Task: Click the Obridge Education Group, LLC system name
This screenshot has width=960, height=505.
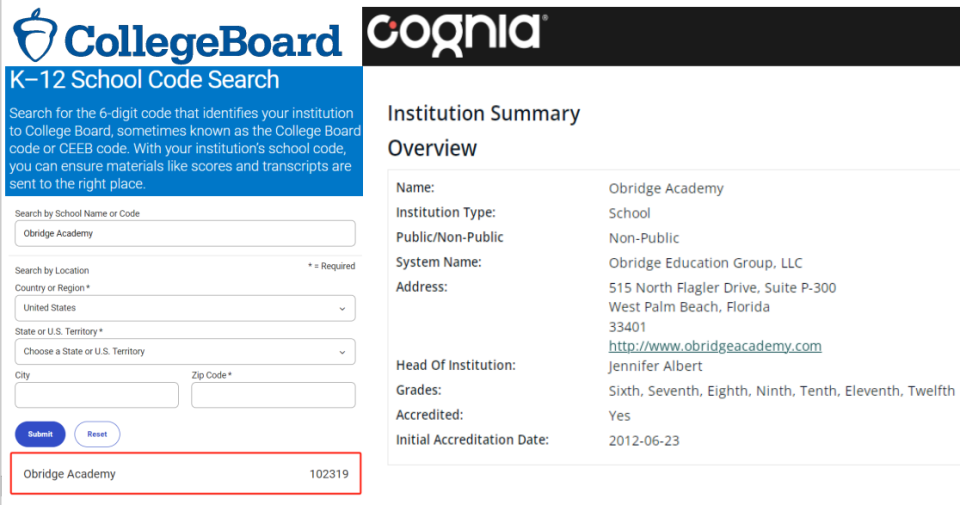Action: [x=705, y=263]
